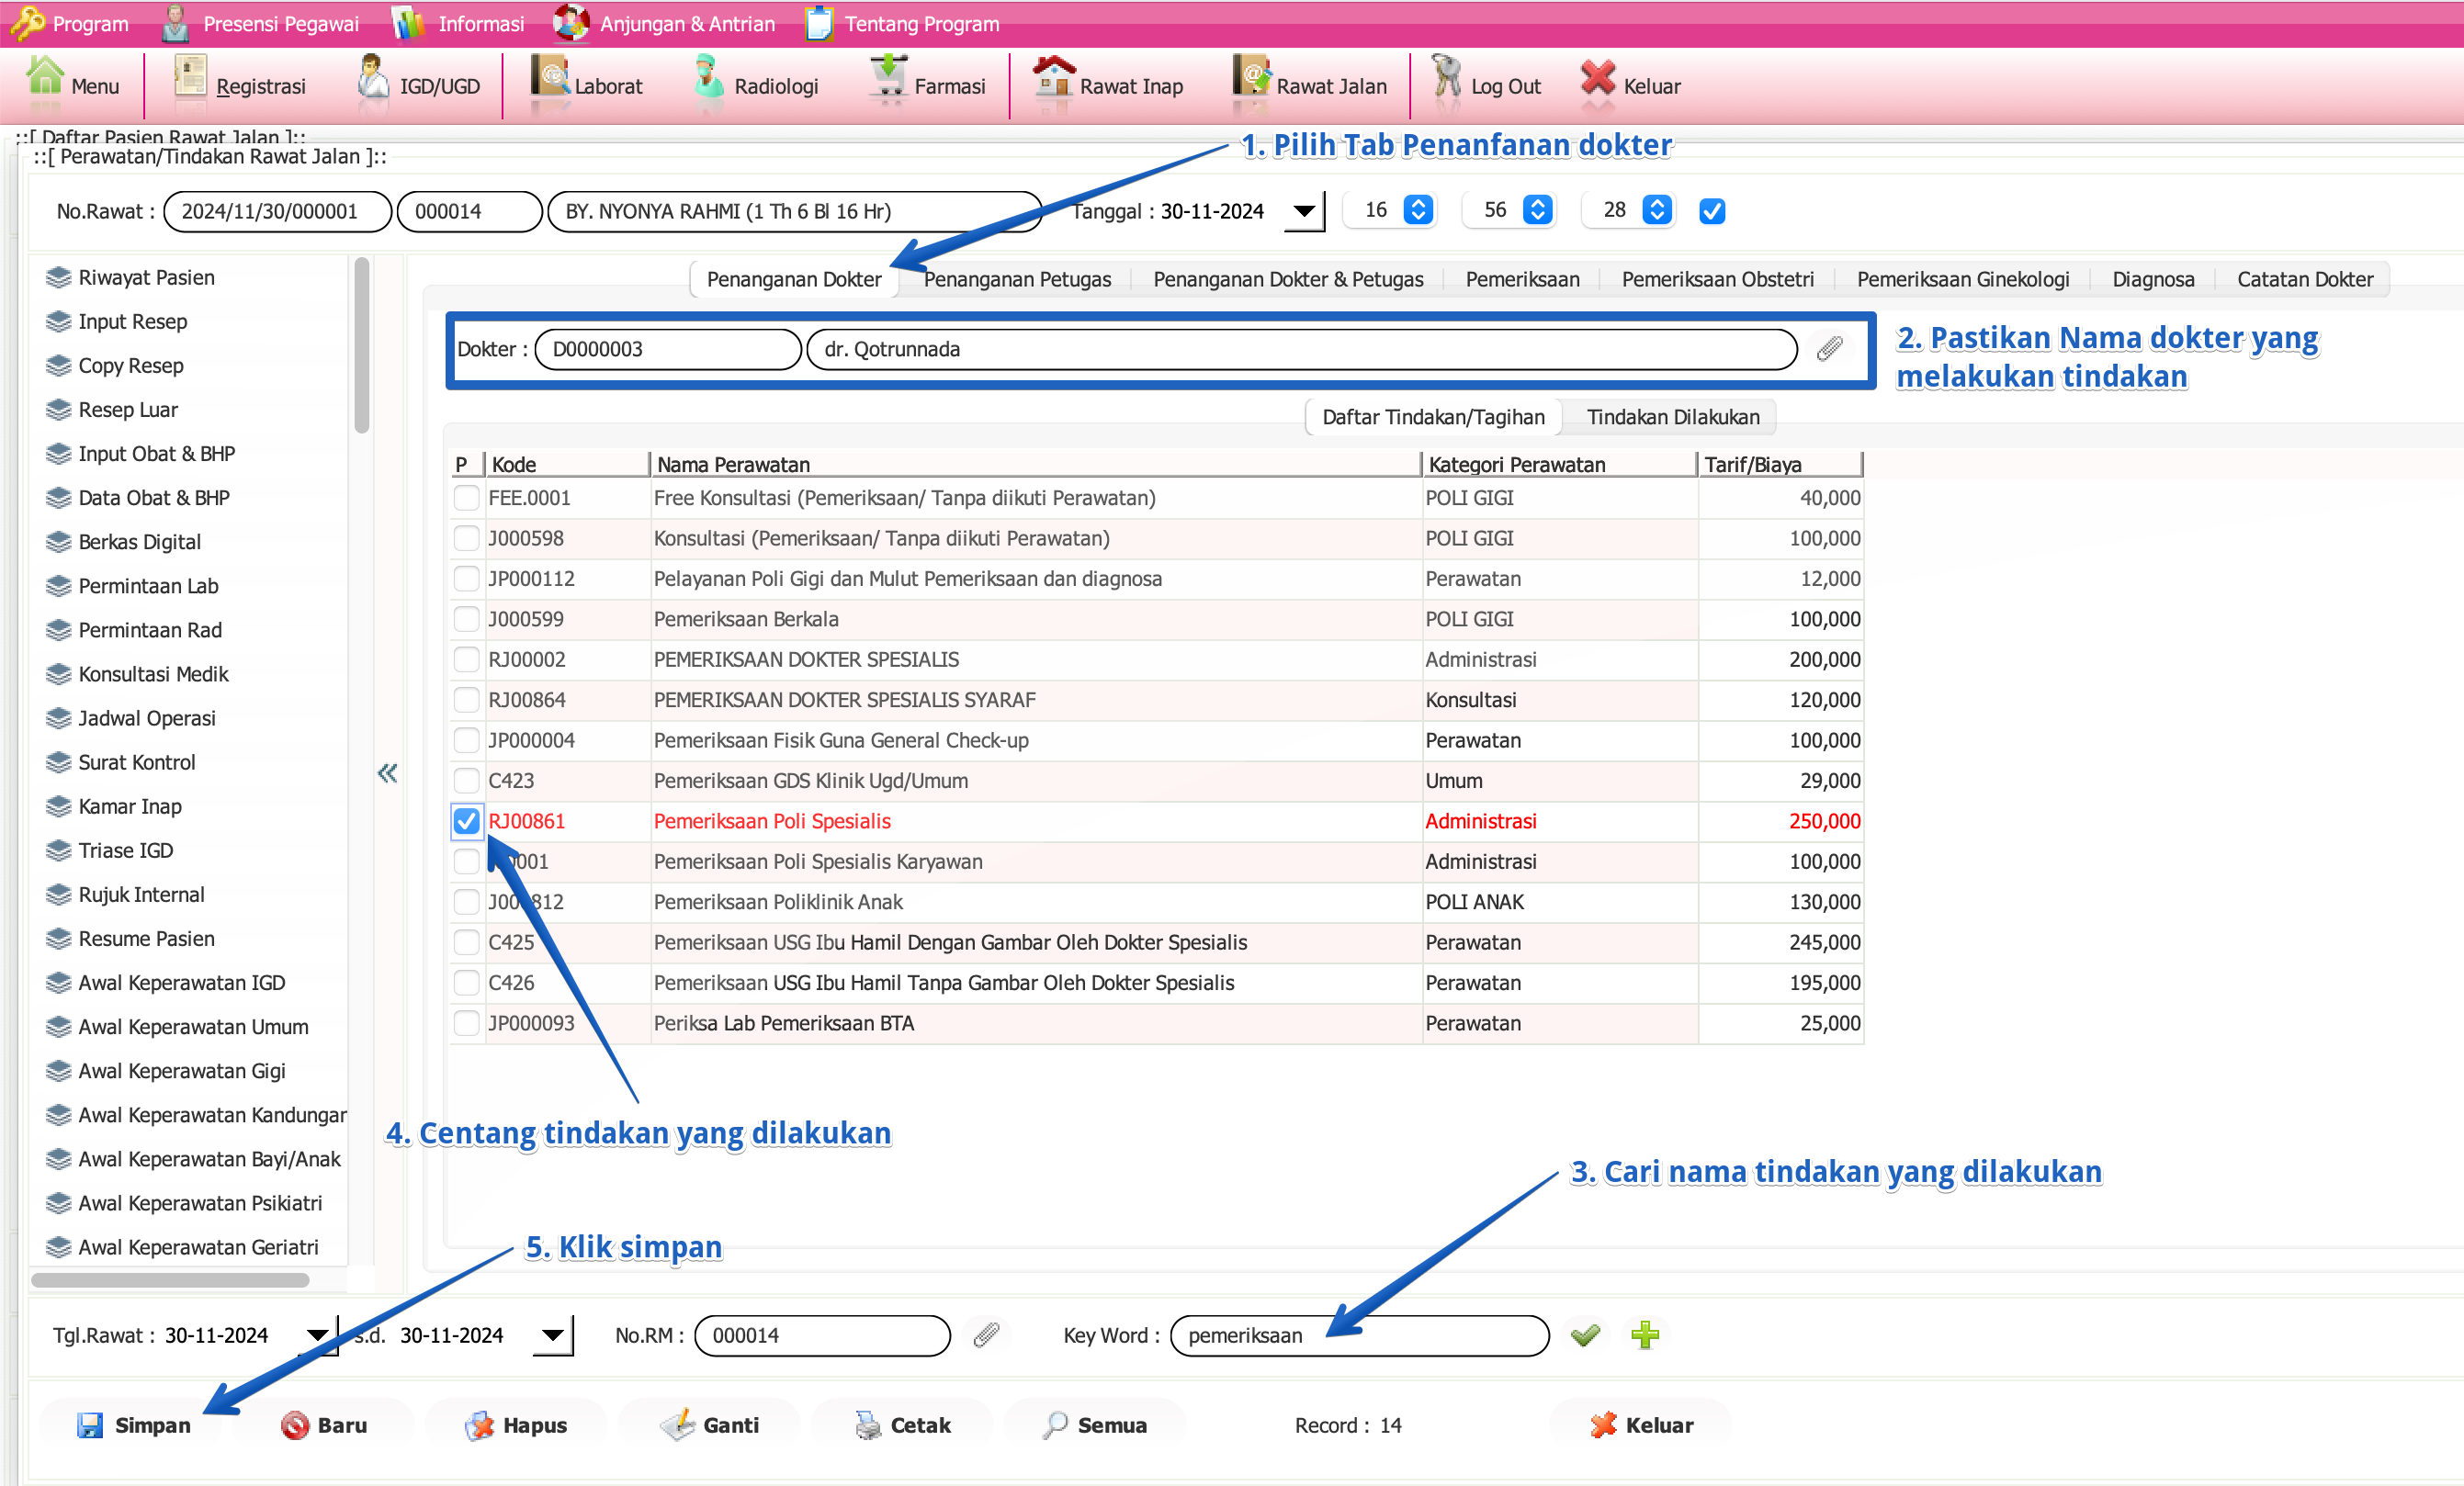Open the s.d. end date dropdown
Image resolution: width=2464 pixels, height=1486 pixels.
pos(553,1335)
